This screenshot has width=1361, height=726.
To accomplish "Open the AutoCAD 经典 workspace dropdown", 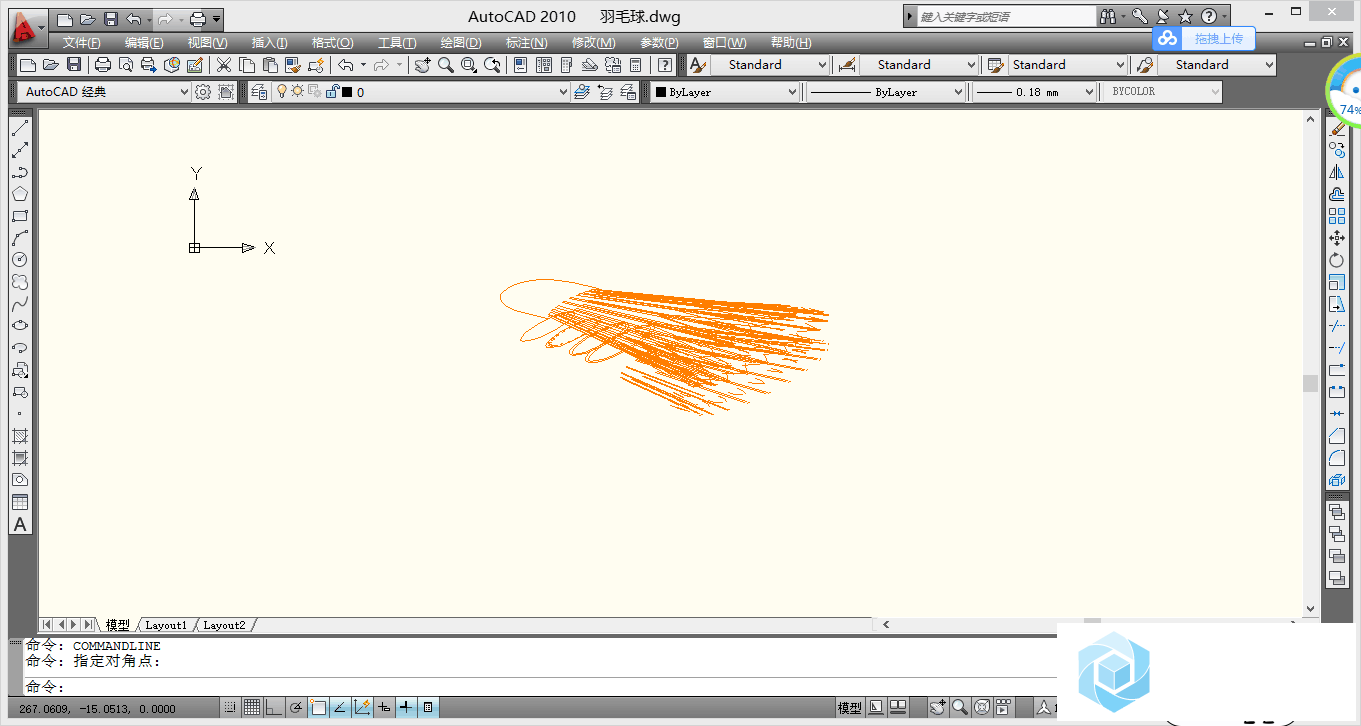I will pos(104,92).
